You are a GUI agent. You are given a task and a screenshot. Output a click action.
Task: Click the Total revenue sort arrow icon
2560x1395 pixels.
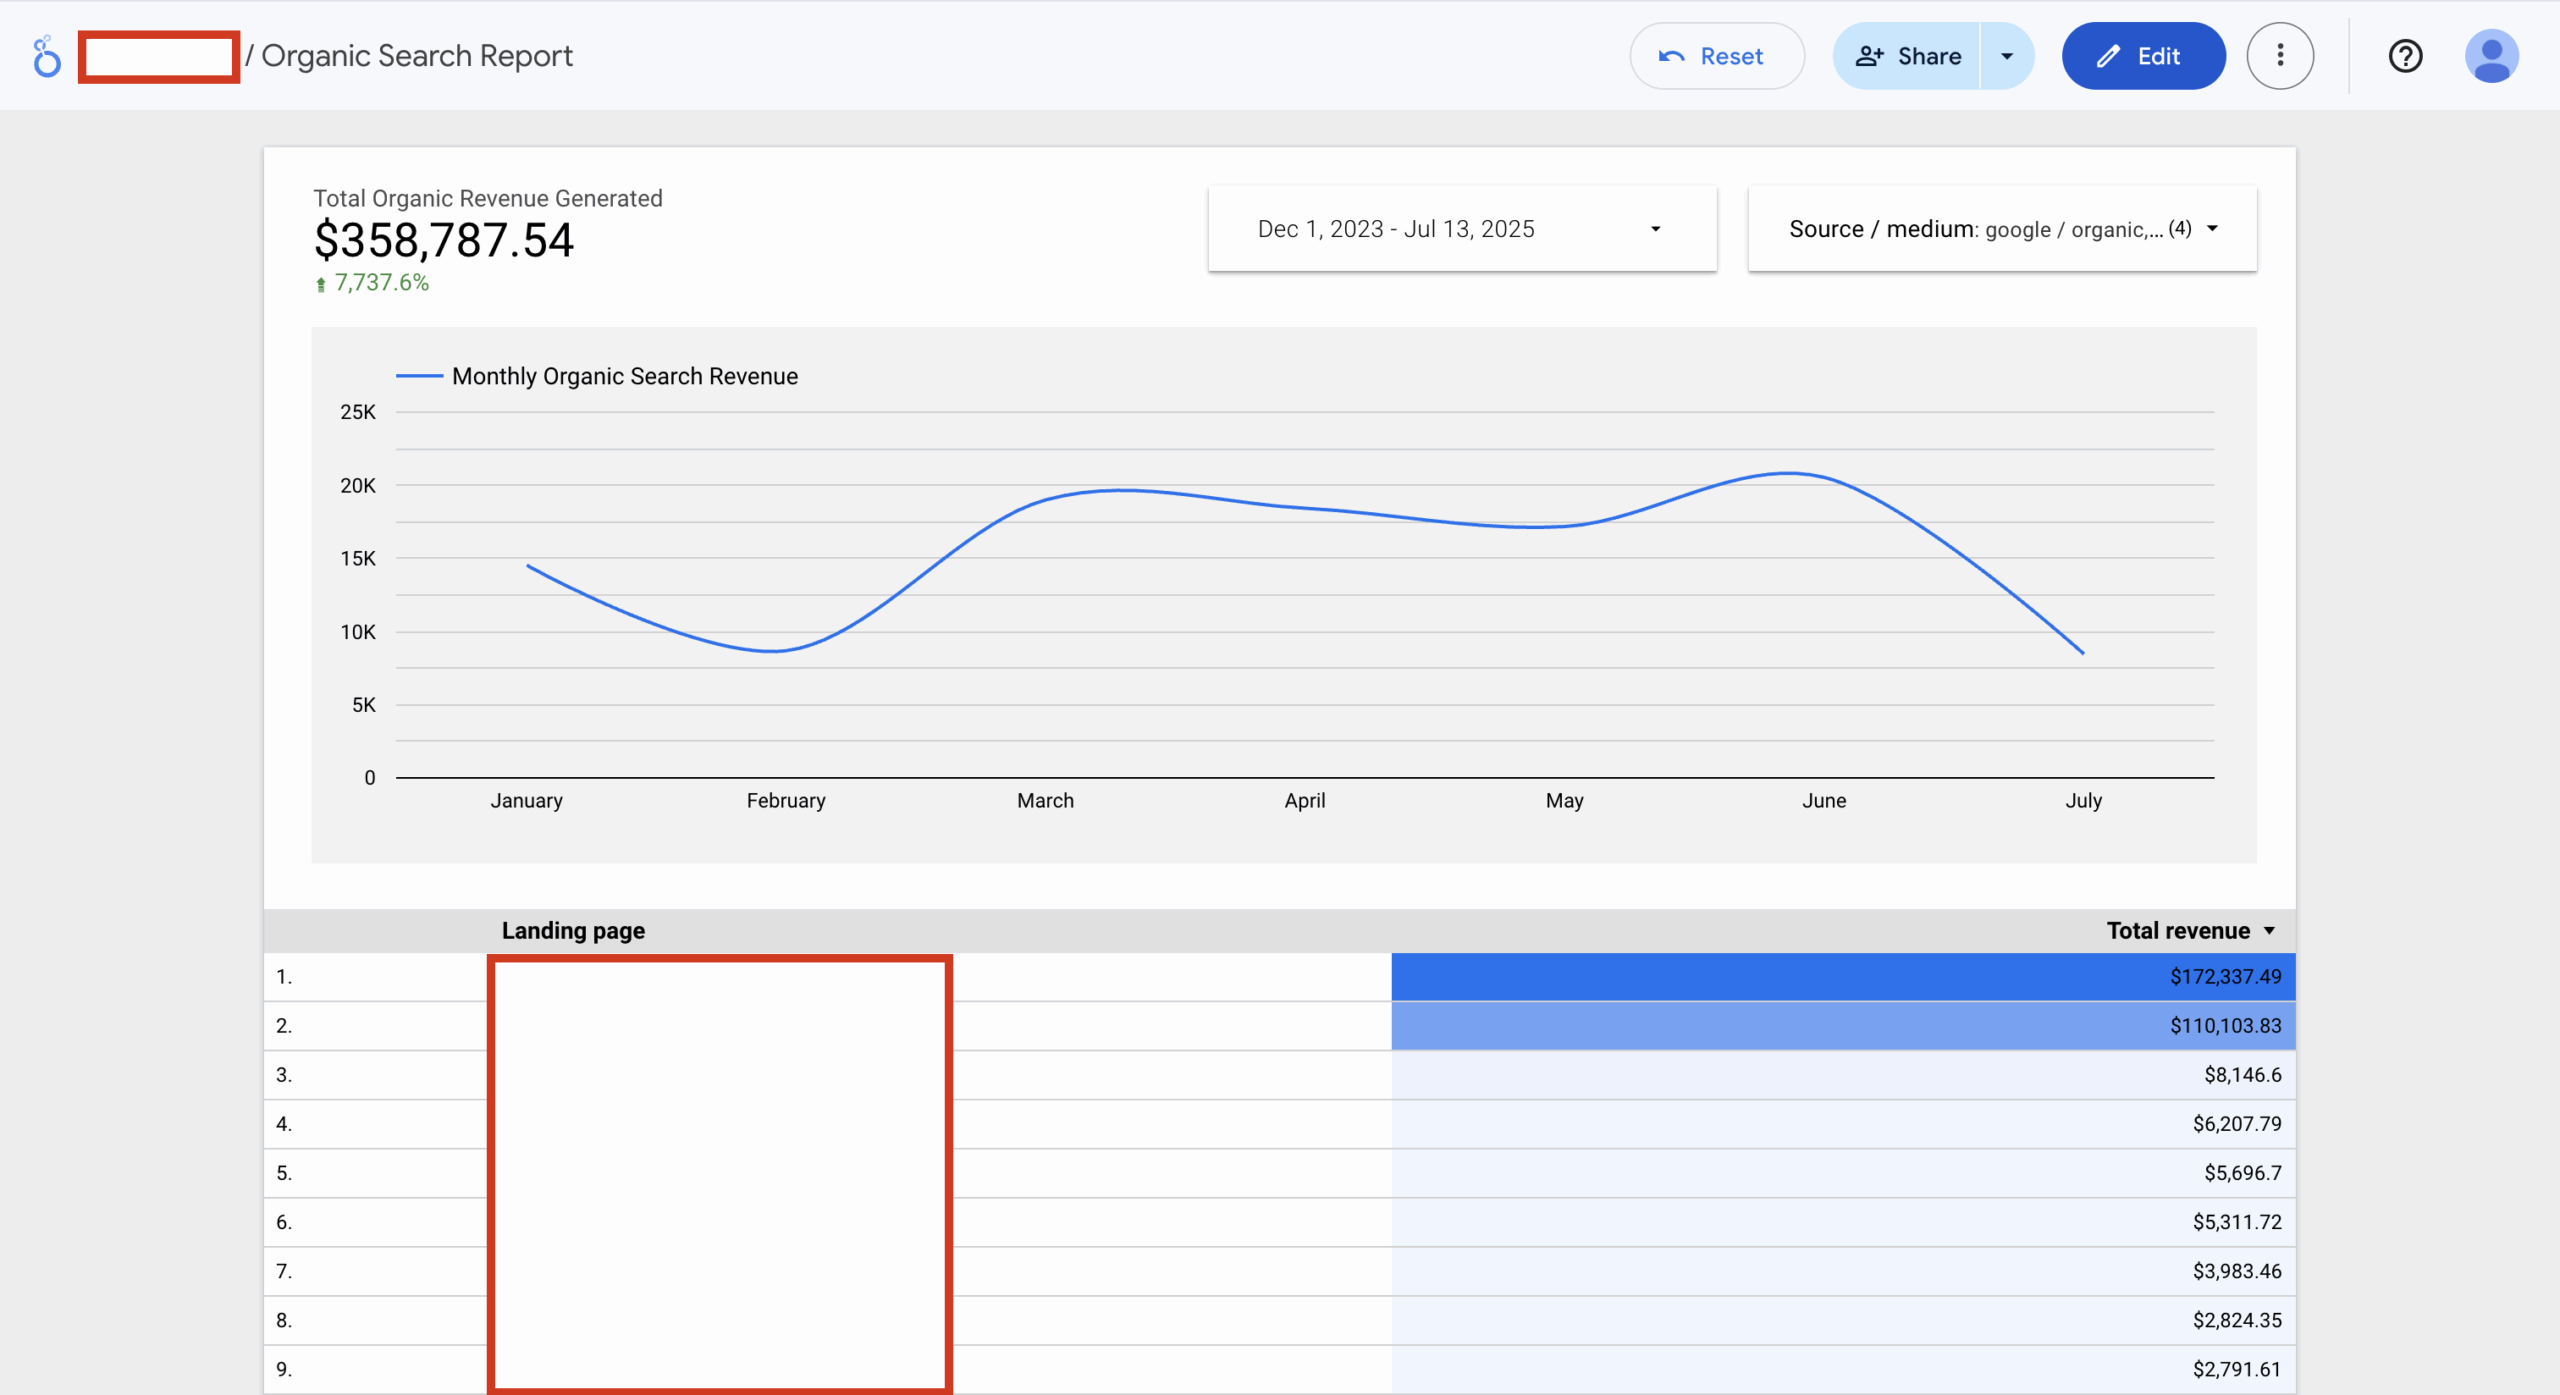(2270, 931)
